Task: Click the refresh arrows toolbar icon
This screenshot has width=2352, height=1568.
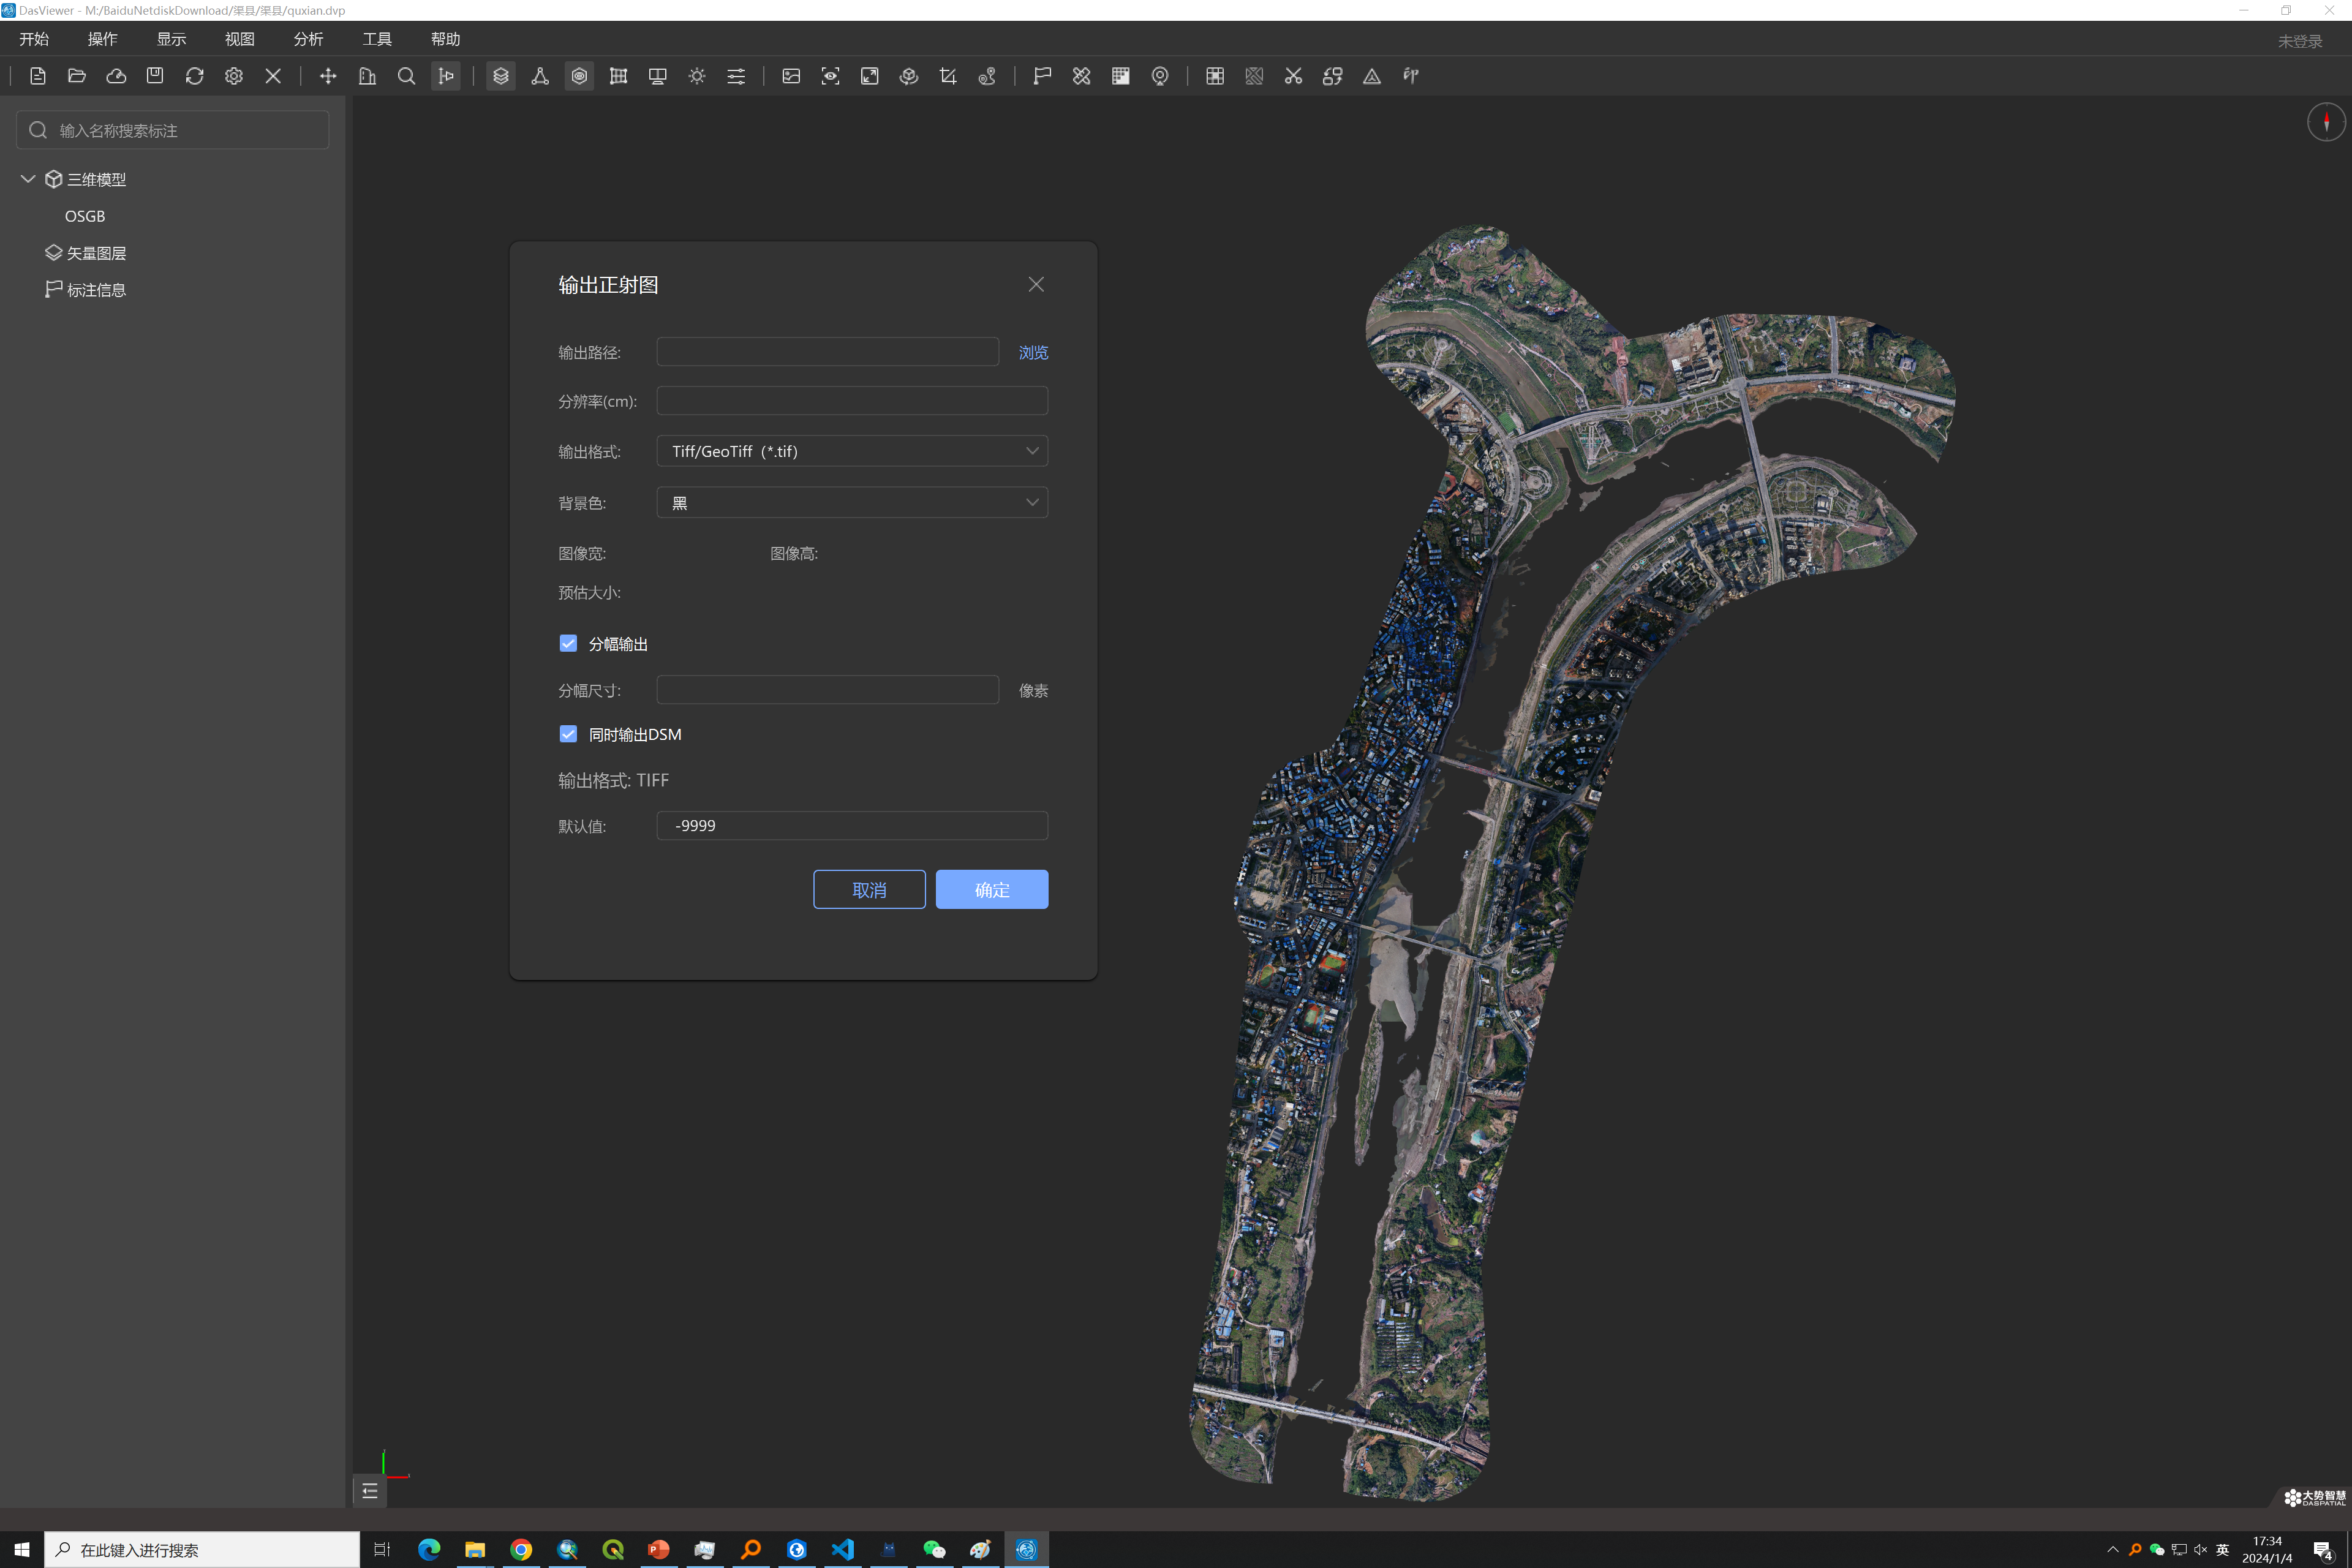Action: (195, 76)
